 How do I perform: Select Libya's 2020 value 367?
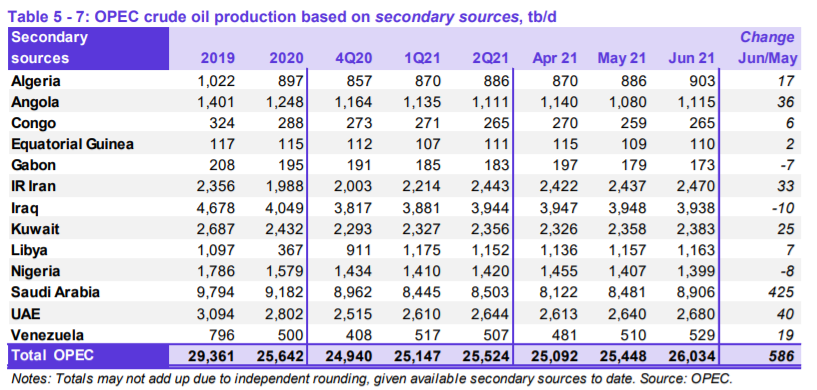tap(291, 250)
